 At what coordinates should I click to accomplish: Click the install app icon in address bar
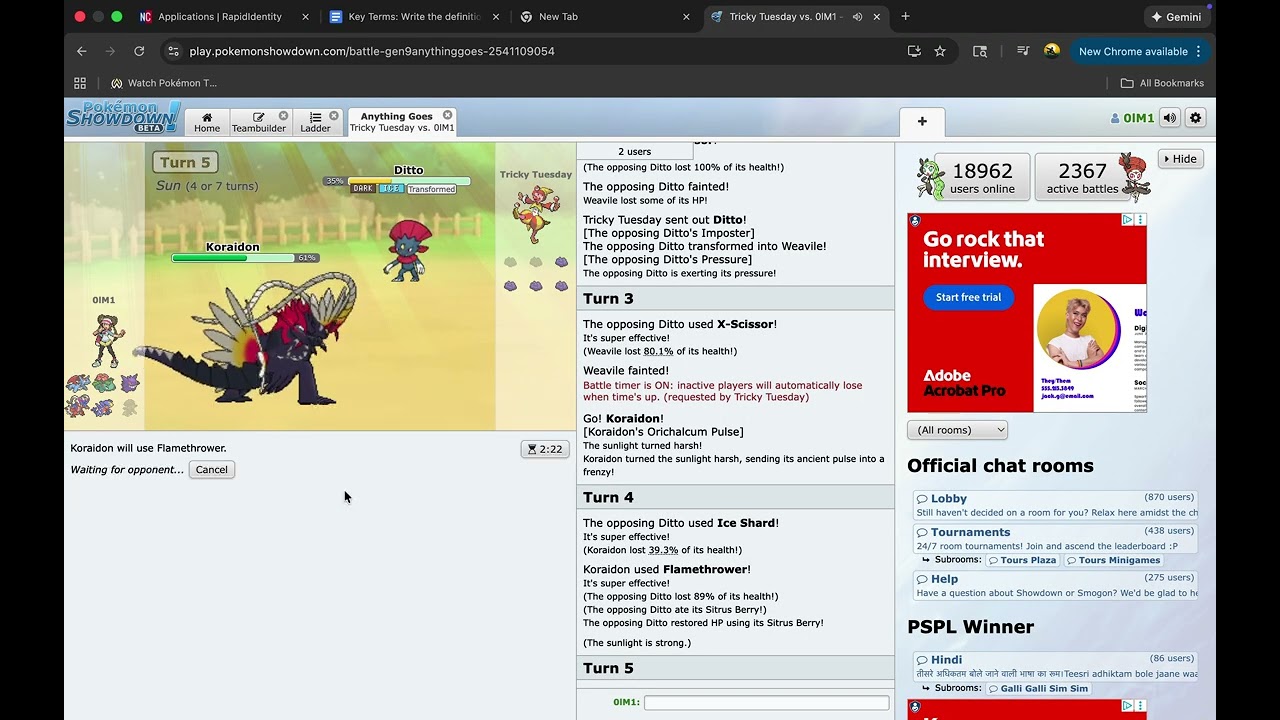tap(914, 51)
